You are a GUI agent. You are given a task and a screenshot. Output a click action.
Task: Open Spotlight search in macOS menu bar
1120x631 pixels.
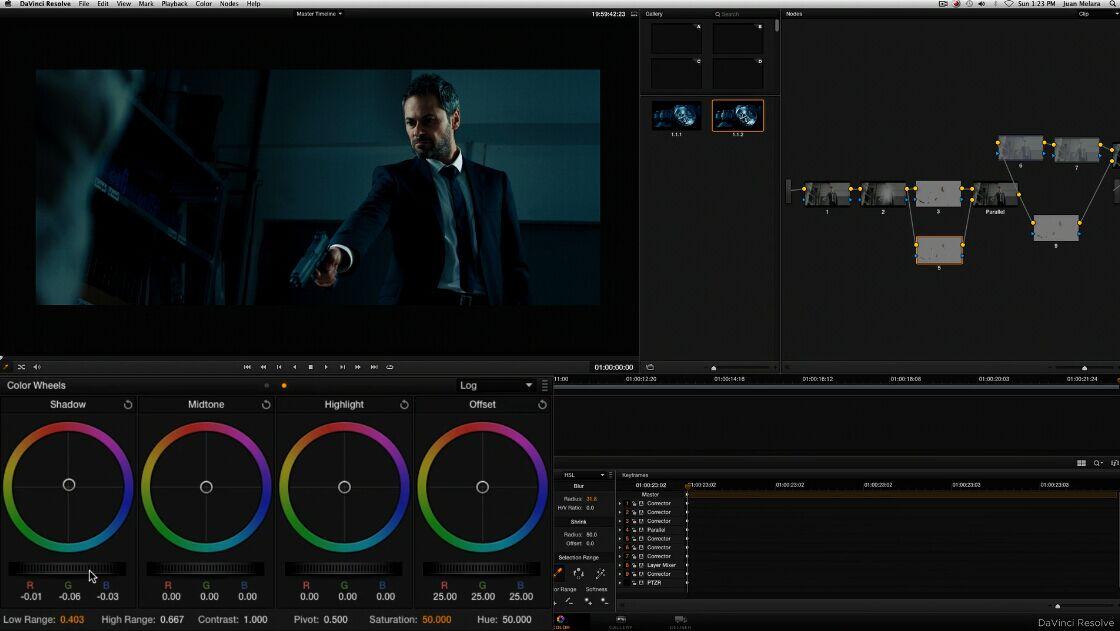1114,4
